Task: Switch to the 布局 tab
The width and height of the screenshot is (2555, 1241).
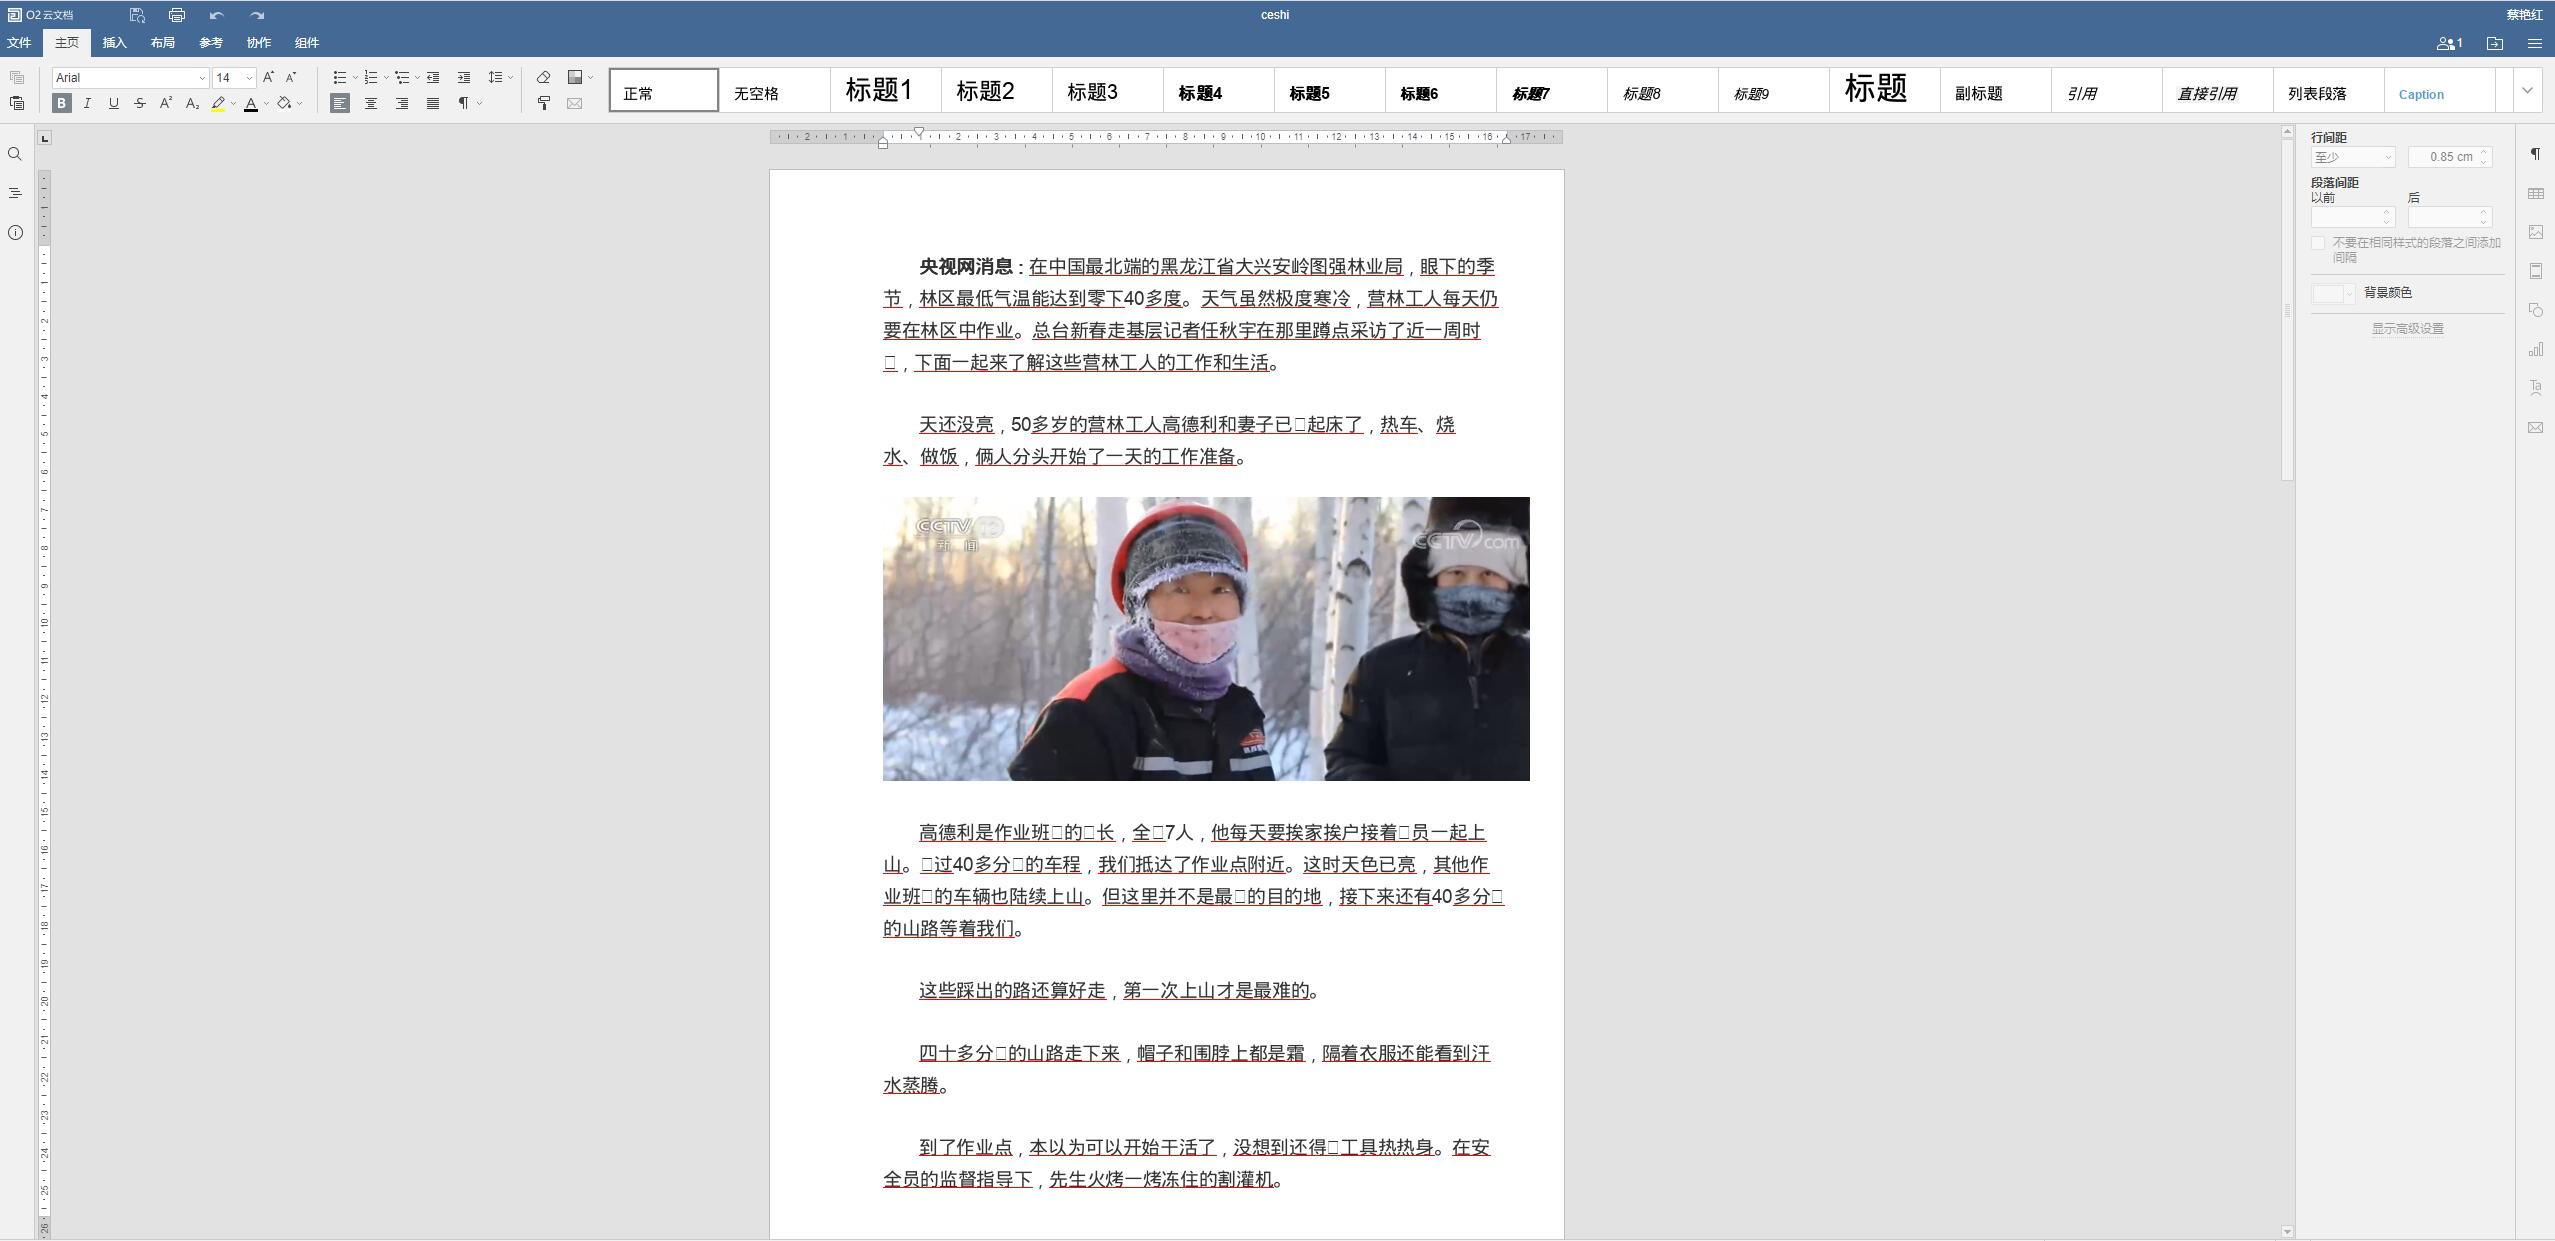Action: click(x=162, y=43)
